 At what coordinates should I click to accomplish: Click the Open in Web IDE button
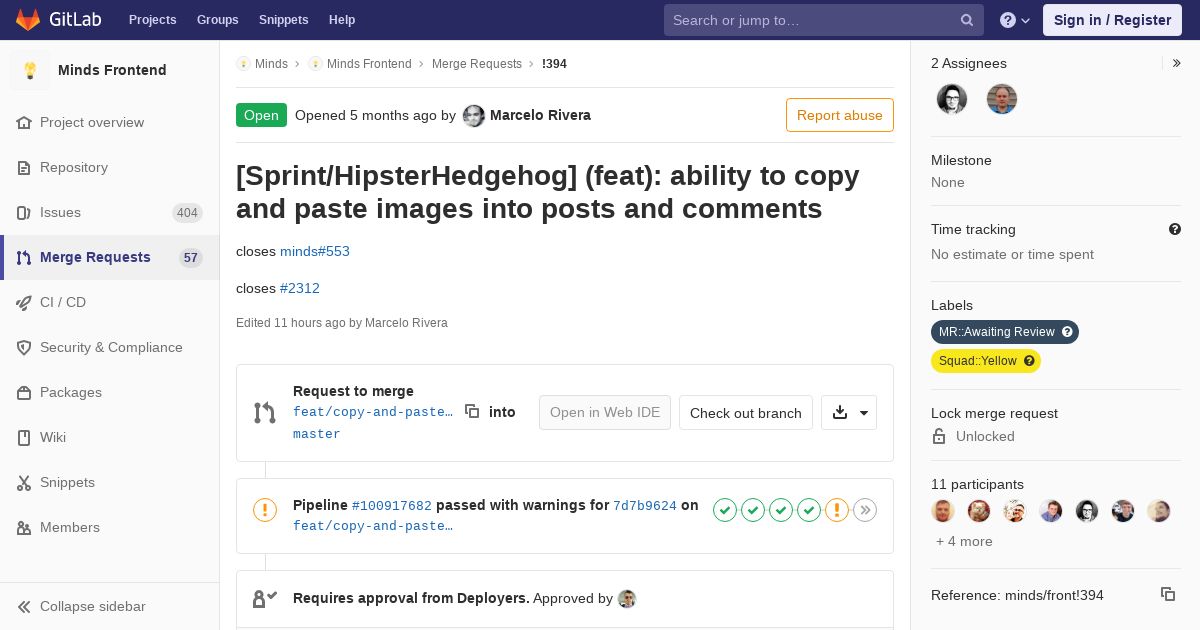(x=605, y=413)
